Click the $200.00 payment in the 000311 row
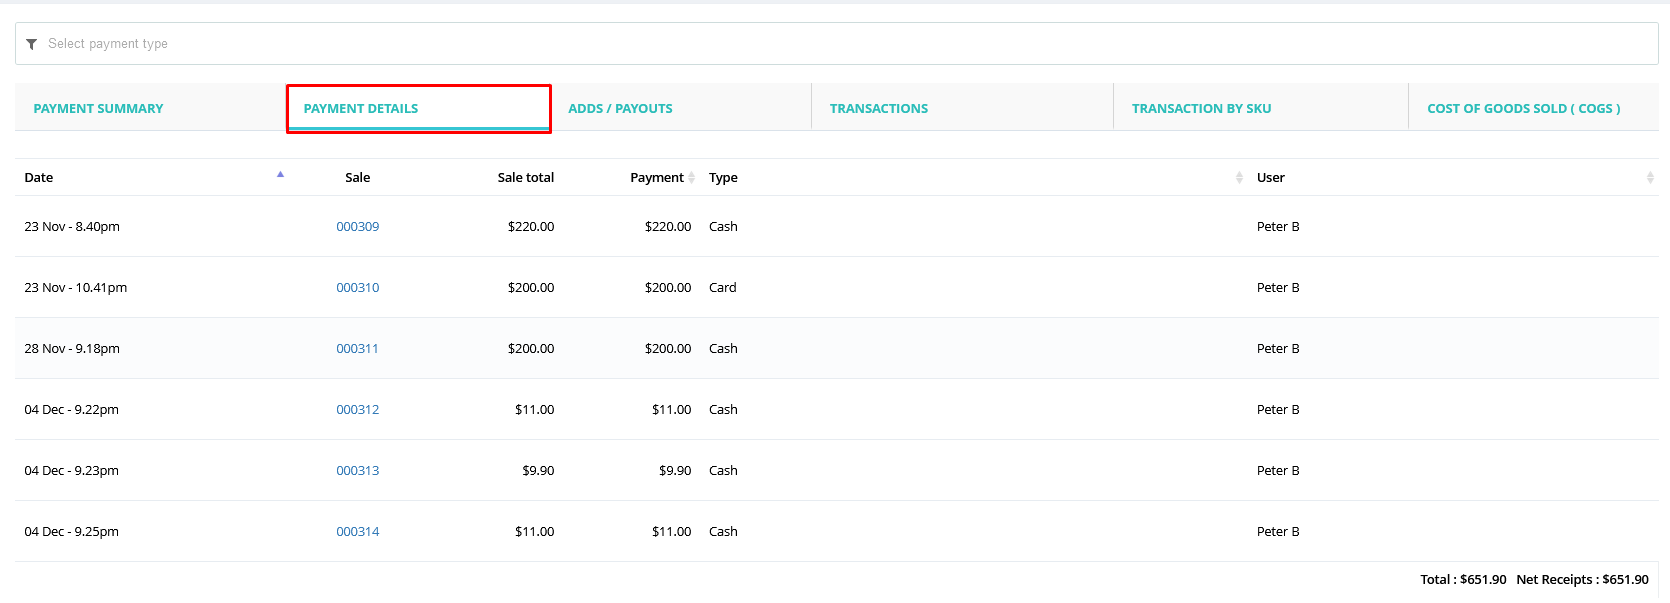This screenshot has width=1670, height=603. click(x=668, y=348)
